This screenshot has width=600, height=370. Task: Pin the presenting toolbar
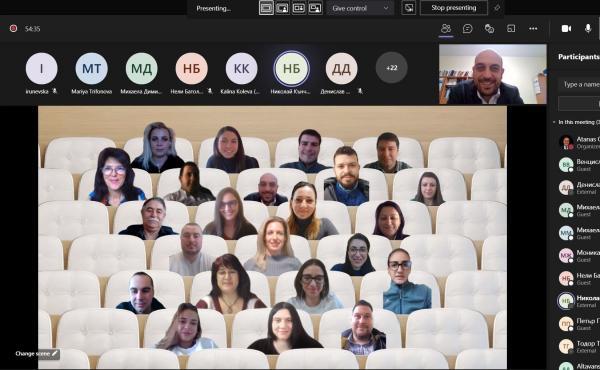497,8
